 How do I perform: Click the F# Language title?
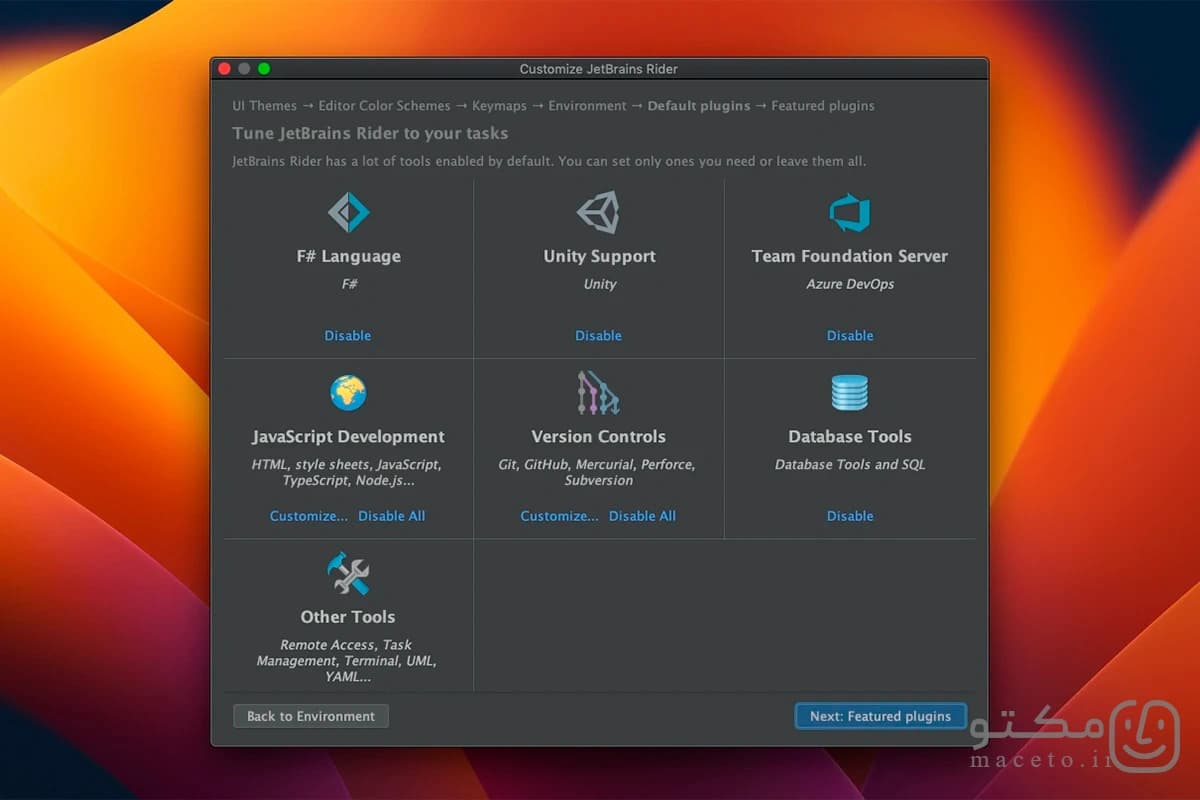point(348,256)
